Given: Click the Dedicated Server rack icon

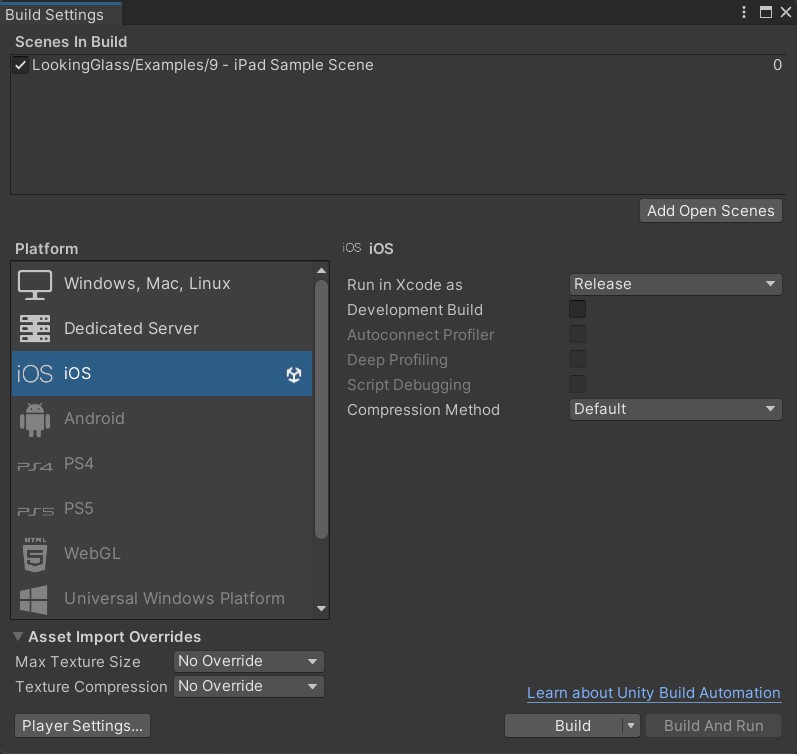Looking at the screenshot, I should tap(35, 329).
